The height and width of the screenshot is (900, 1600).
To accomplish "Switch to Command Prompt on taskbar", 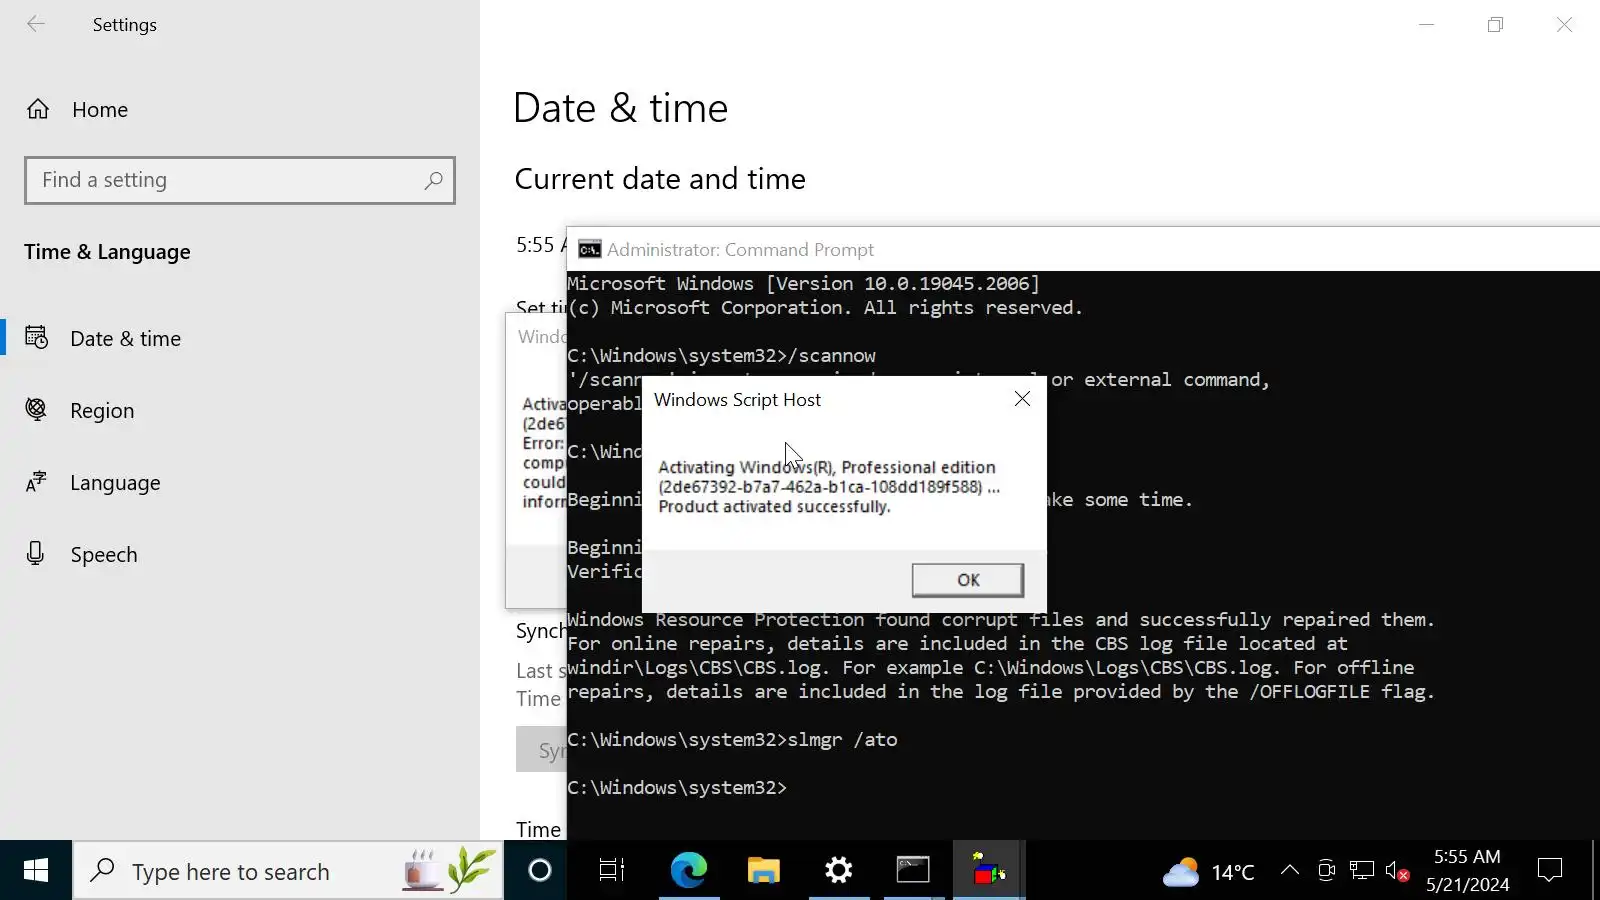I will (x=913, y=871).
